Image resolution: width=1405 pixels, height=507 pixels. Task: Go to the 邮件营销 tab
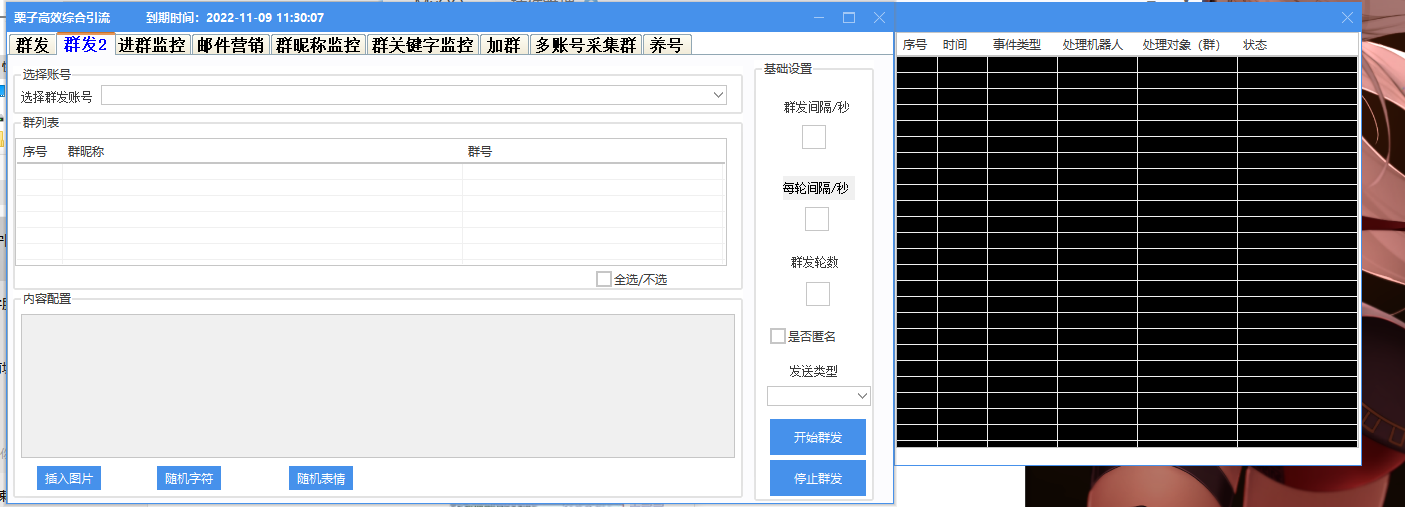[230, 45]
